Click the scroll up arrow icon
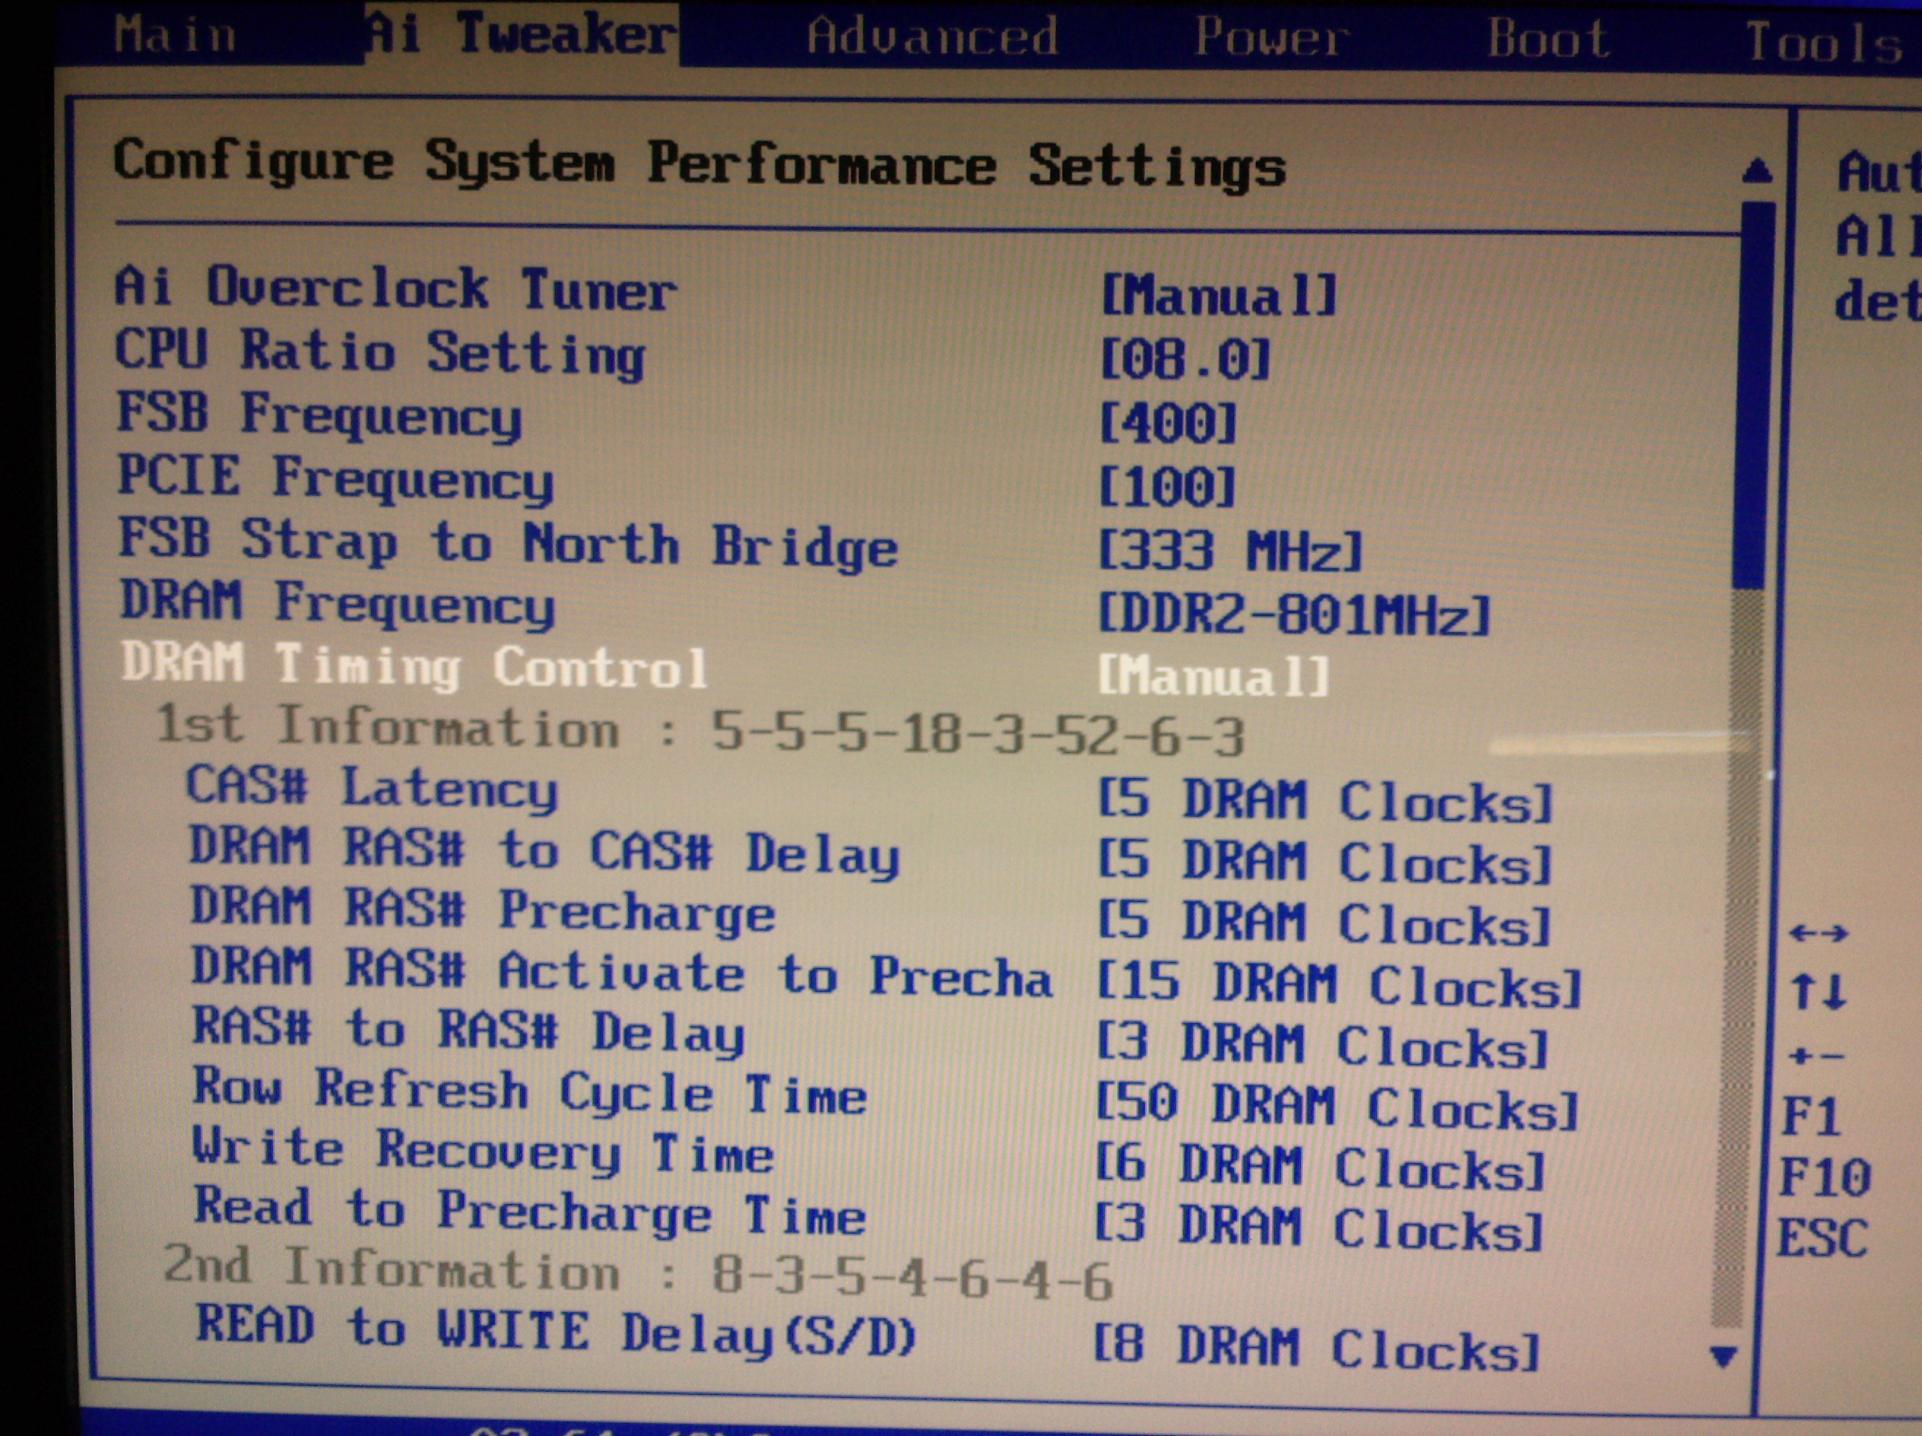 click(1756, 171)
